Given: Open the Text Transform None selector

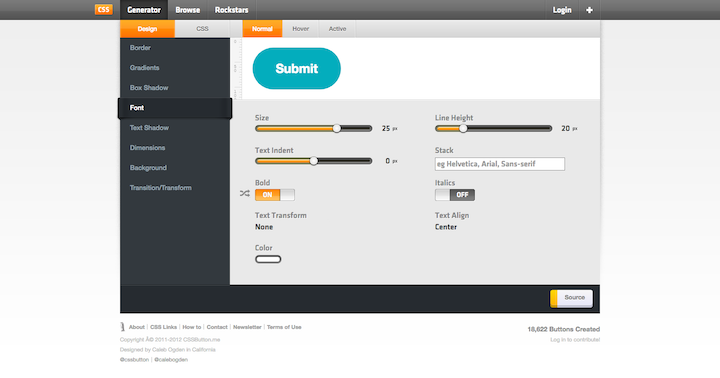Looking at the screenshot, I should point(264,227).
